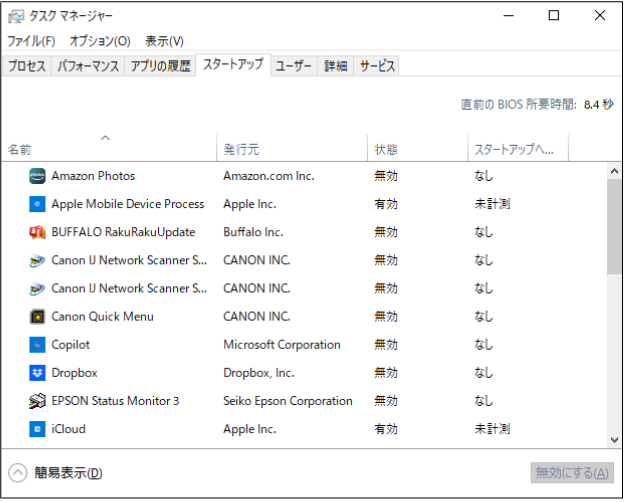The width and height of the screenshot is (625, 502).
Task: Click the vertical scrollbar thumb
Action: (x=614, y=226)
